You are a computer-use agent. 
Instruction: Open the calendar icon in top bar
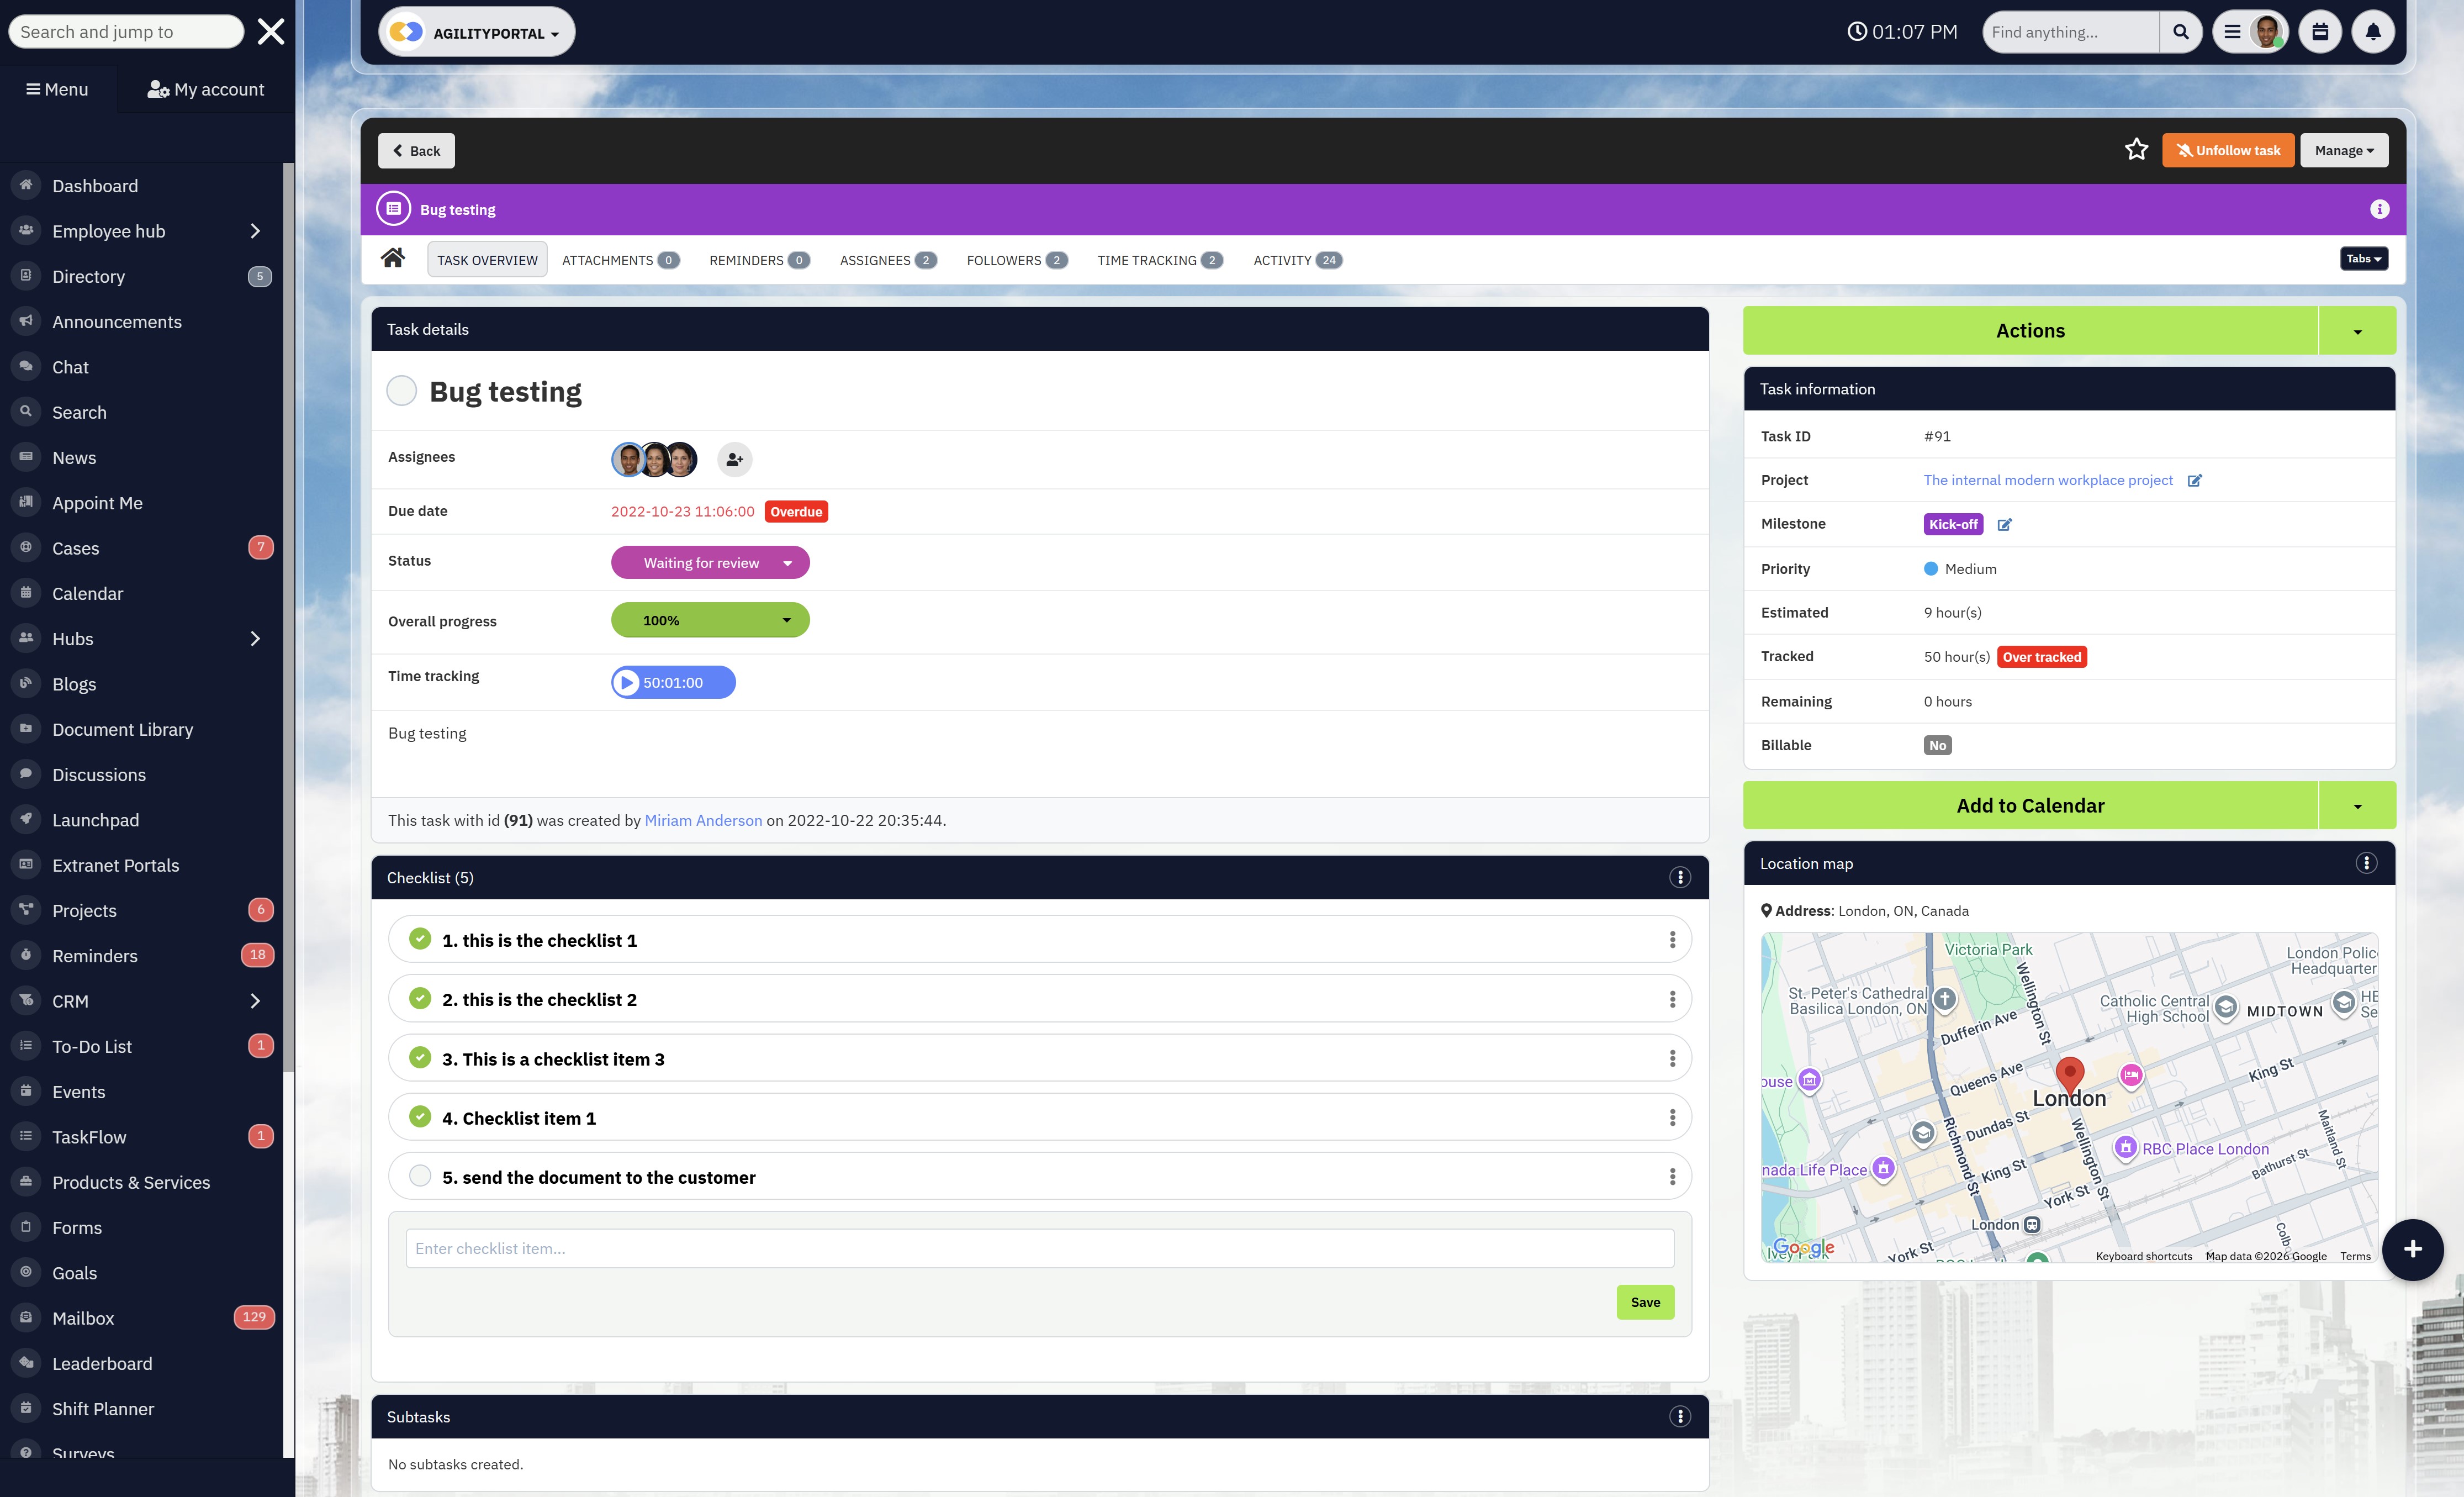[x=2319, y=32]
